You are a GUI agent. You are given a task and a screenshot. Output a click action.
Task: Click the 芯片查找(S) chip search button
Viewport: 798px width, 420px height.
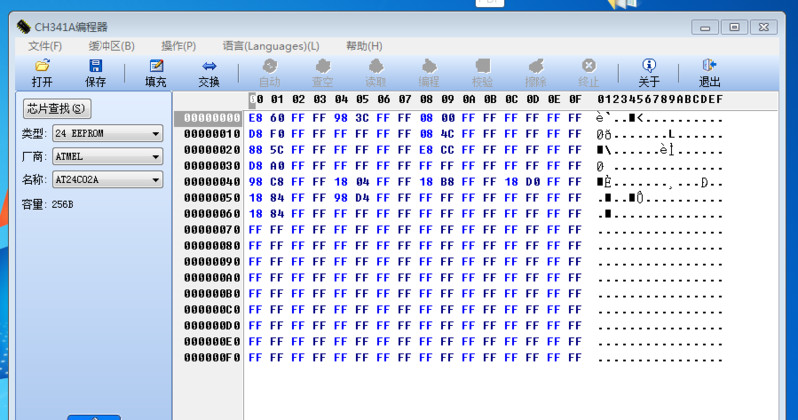tap(57, 108)
